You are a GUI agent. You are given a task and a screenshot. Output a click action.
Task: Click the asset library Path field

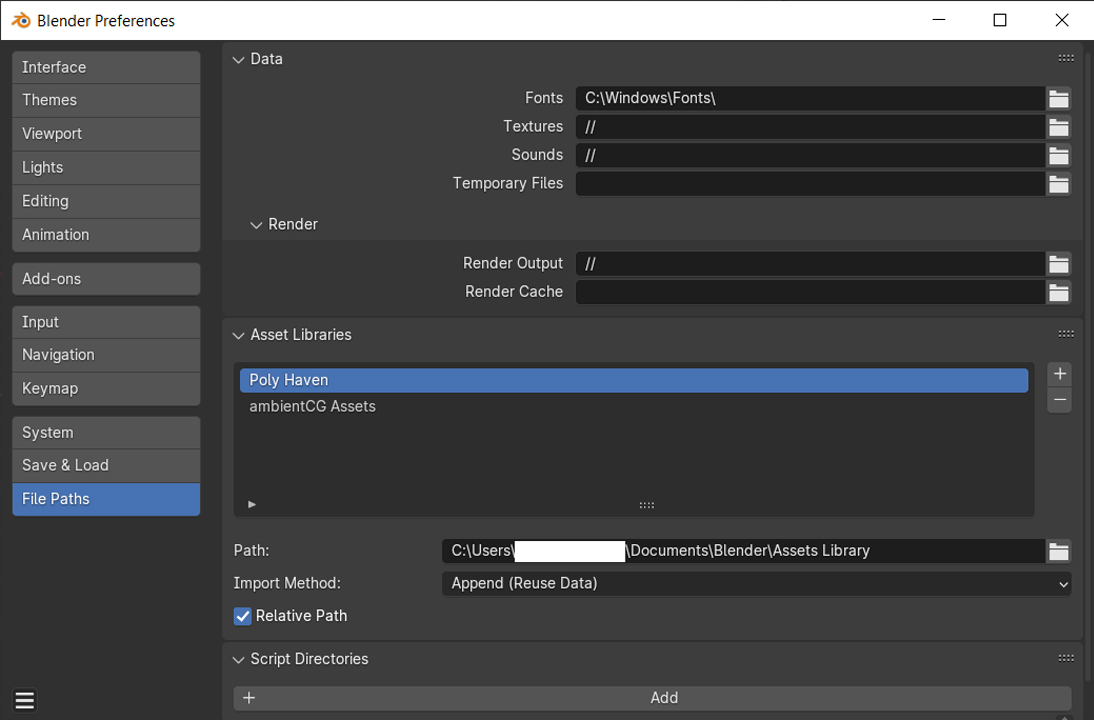pyautogui.click(x=743, y=551)
